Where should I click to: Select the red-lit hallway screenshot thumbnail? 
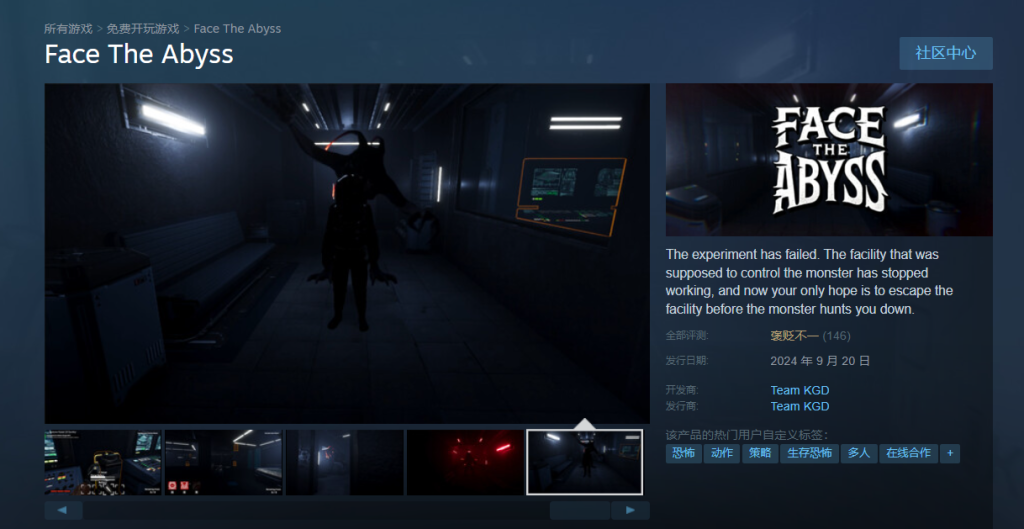point(465,462)
